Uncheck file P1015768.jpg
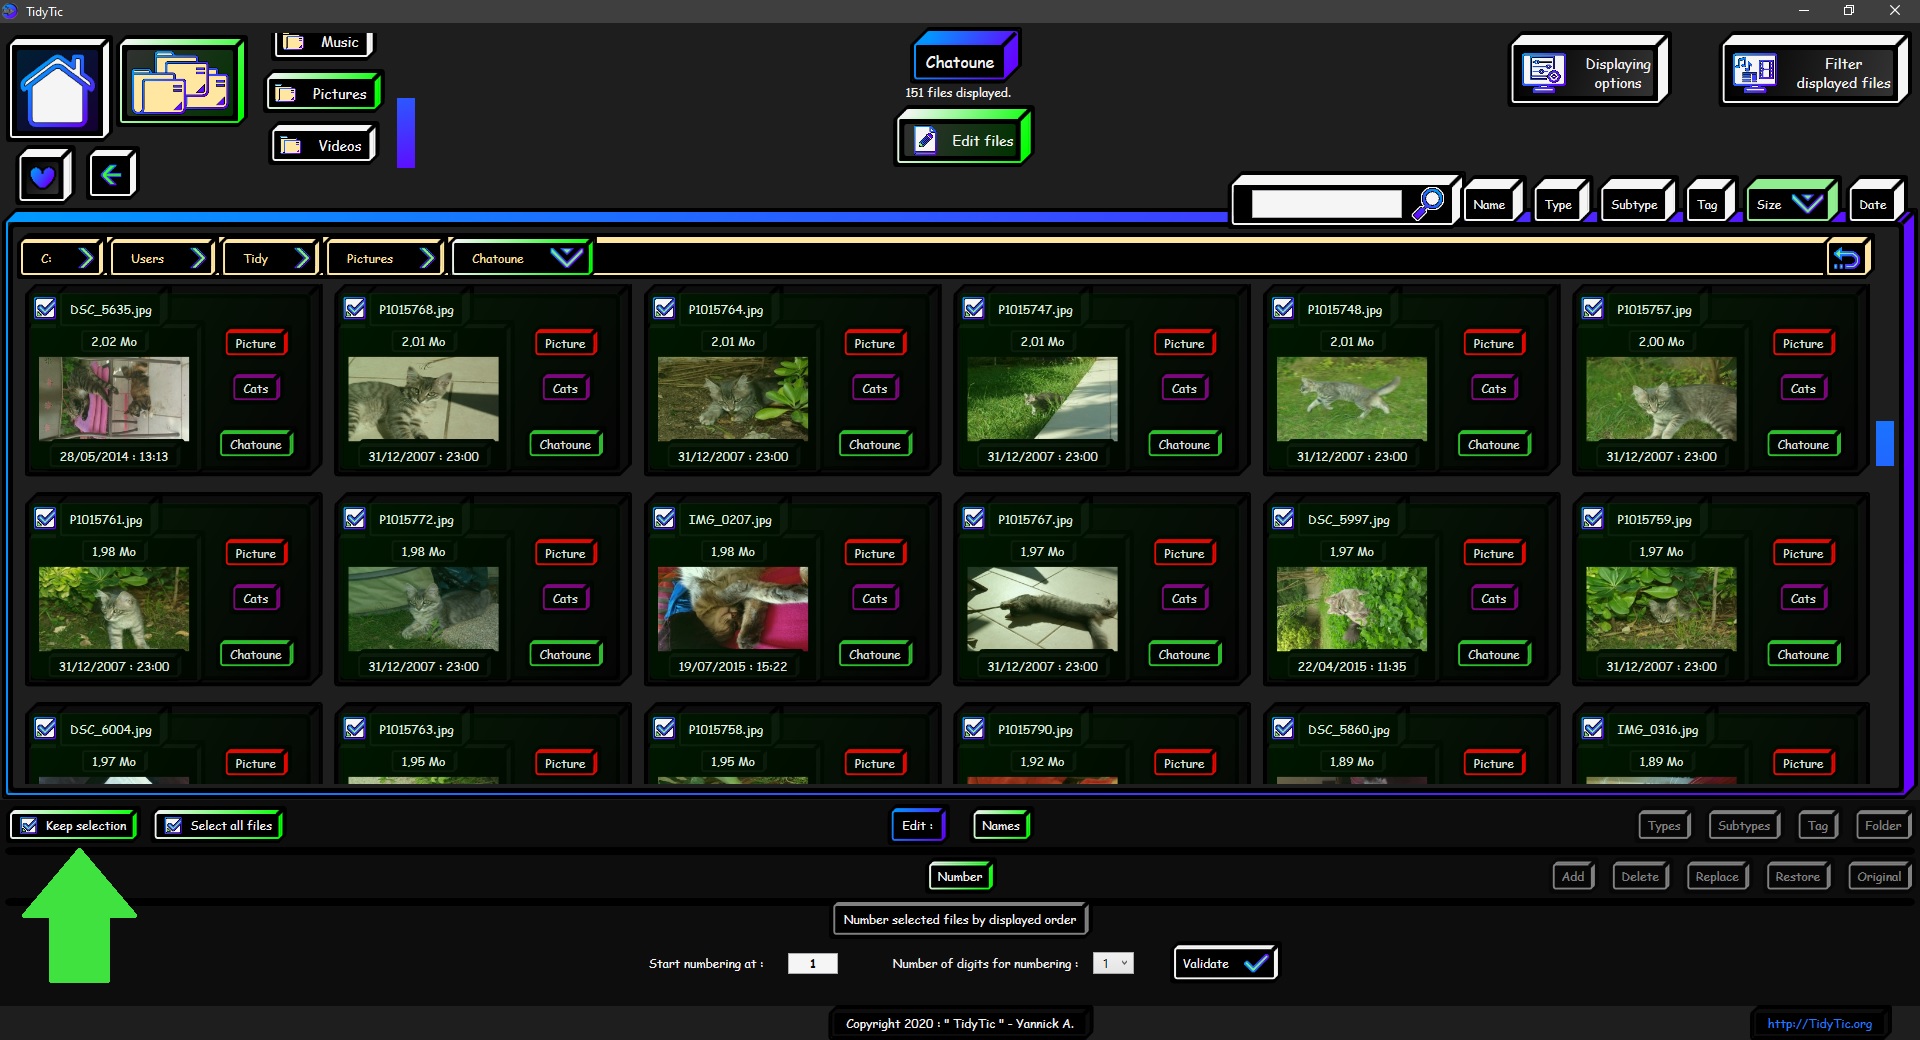The height and width of the screenshot is (1040, 1920). click(355, 309)
